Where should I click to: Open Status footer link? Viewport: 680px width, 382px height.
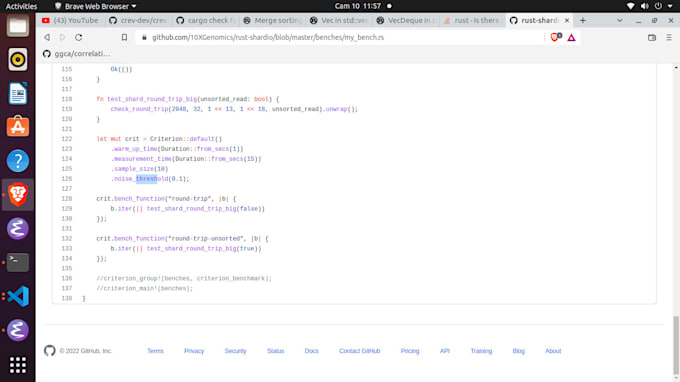(x=275, y=351)
